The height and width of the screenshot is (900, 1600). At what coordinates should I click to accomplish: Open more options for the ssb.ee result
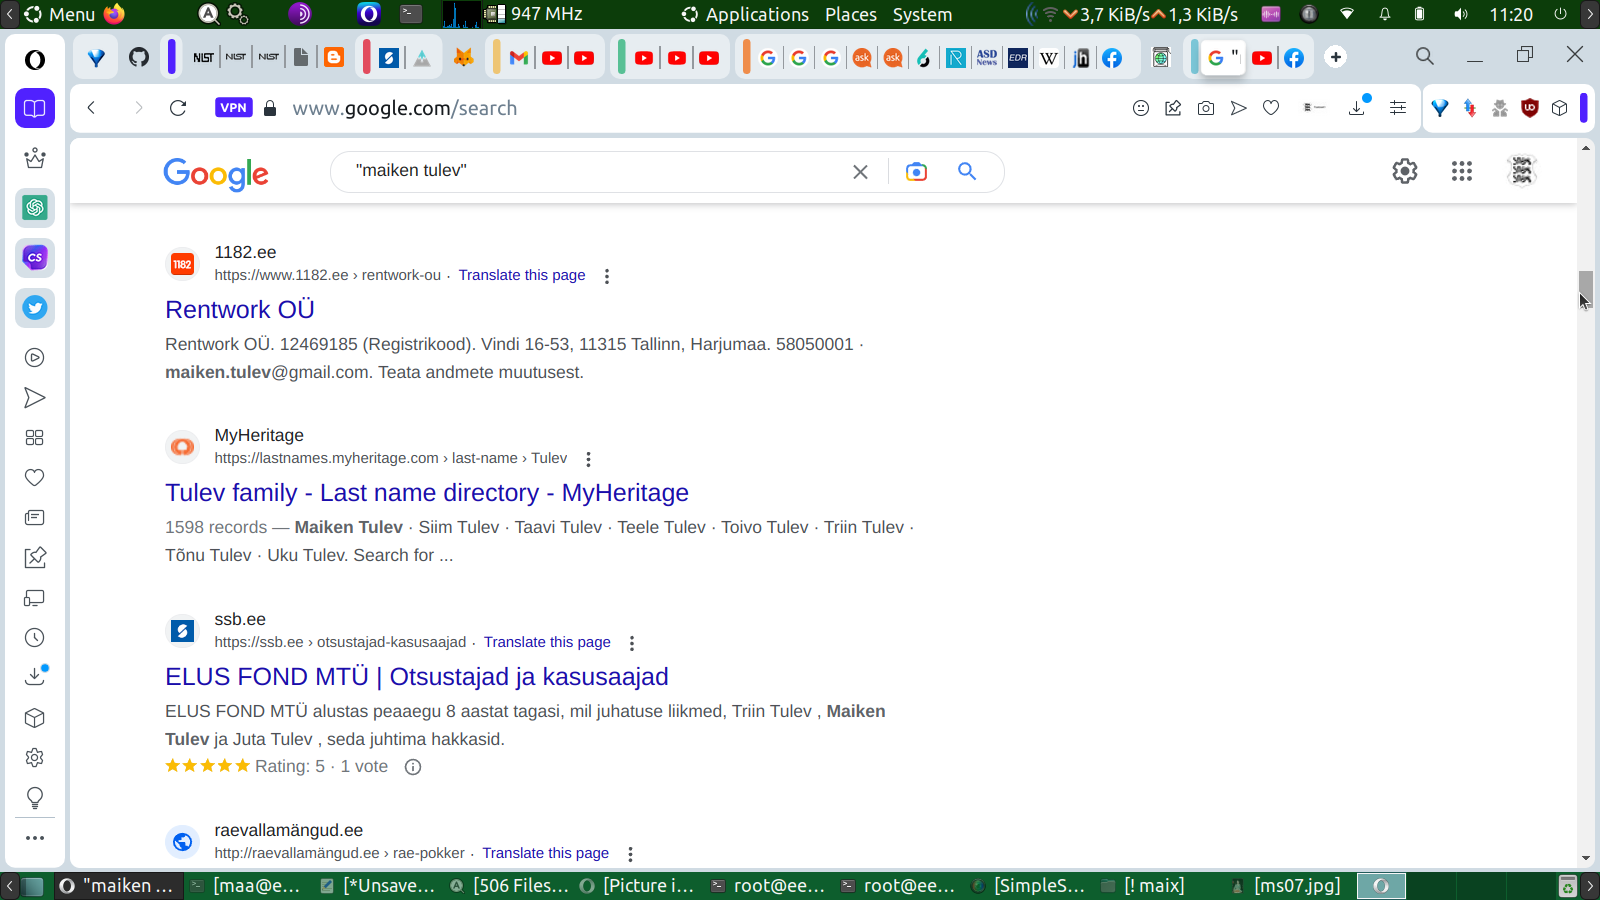632,643
